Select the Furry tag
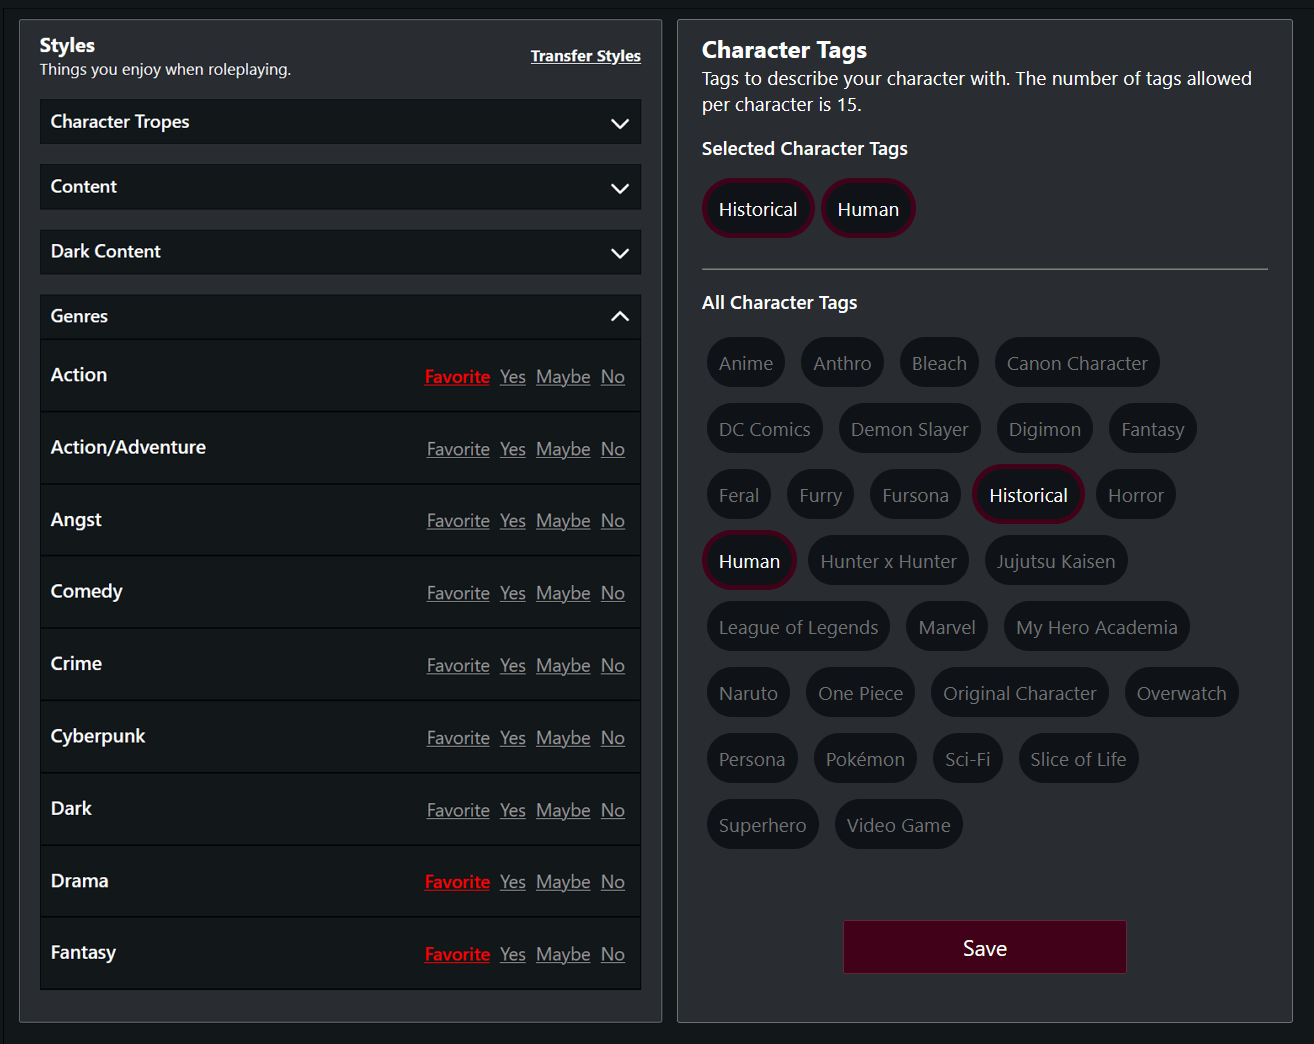This screenshot has height=1044, width=1314. pyautogui.click(x=821, y=495)
